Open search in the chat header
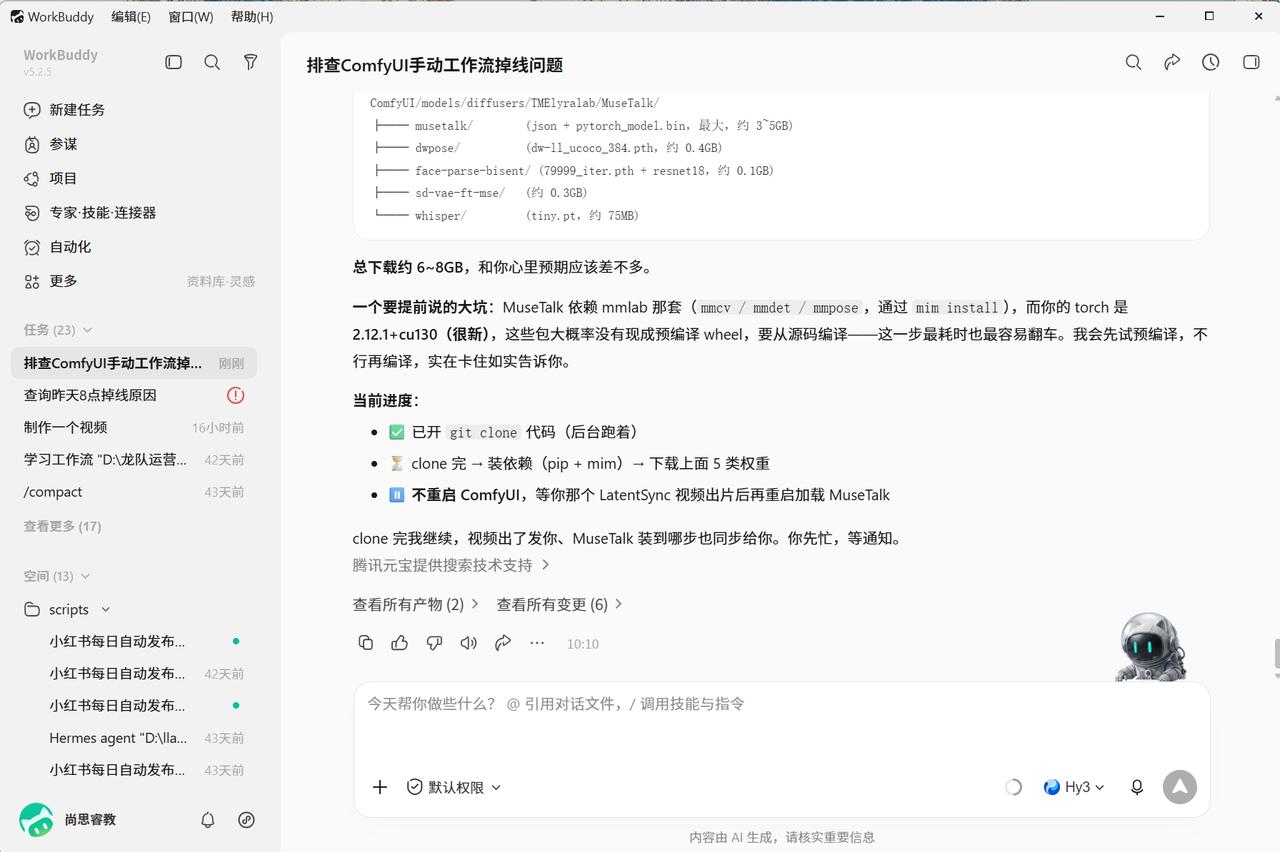Screen dimensions: 1280x852 tap(1133, 62)
